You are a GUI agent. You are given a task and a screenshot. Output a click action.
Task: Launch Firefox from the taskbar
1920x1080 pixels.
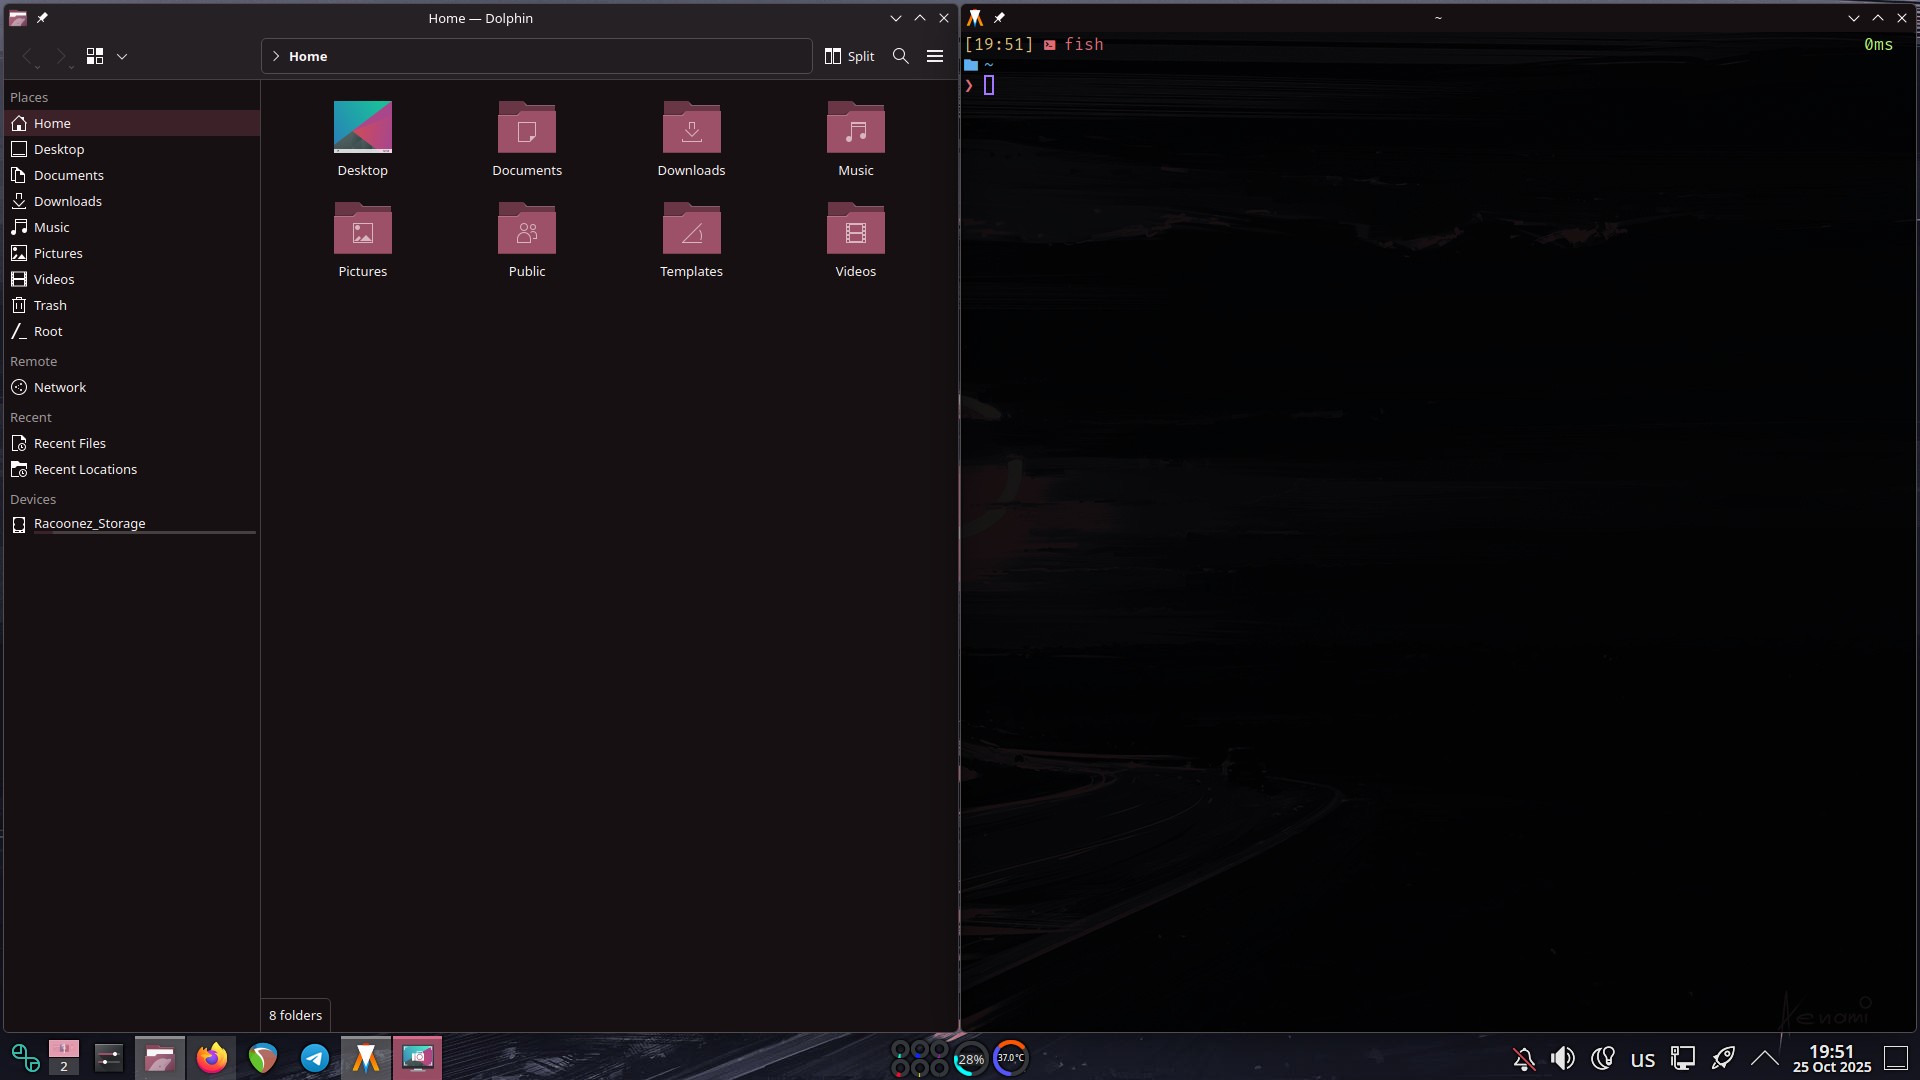[x=212, y=1058]
